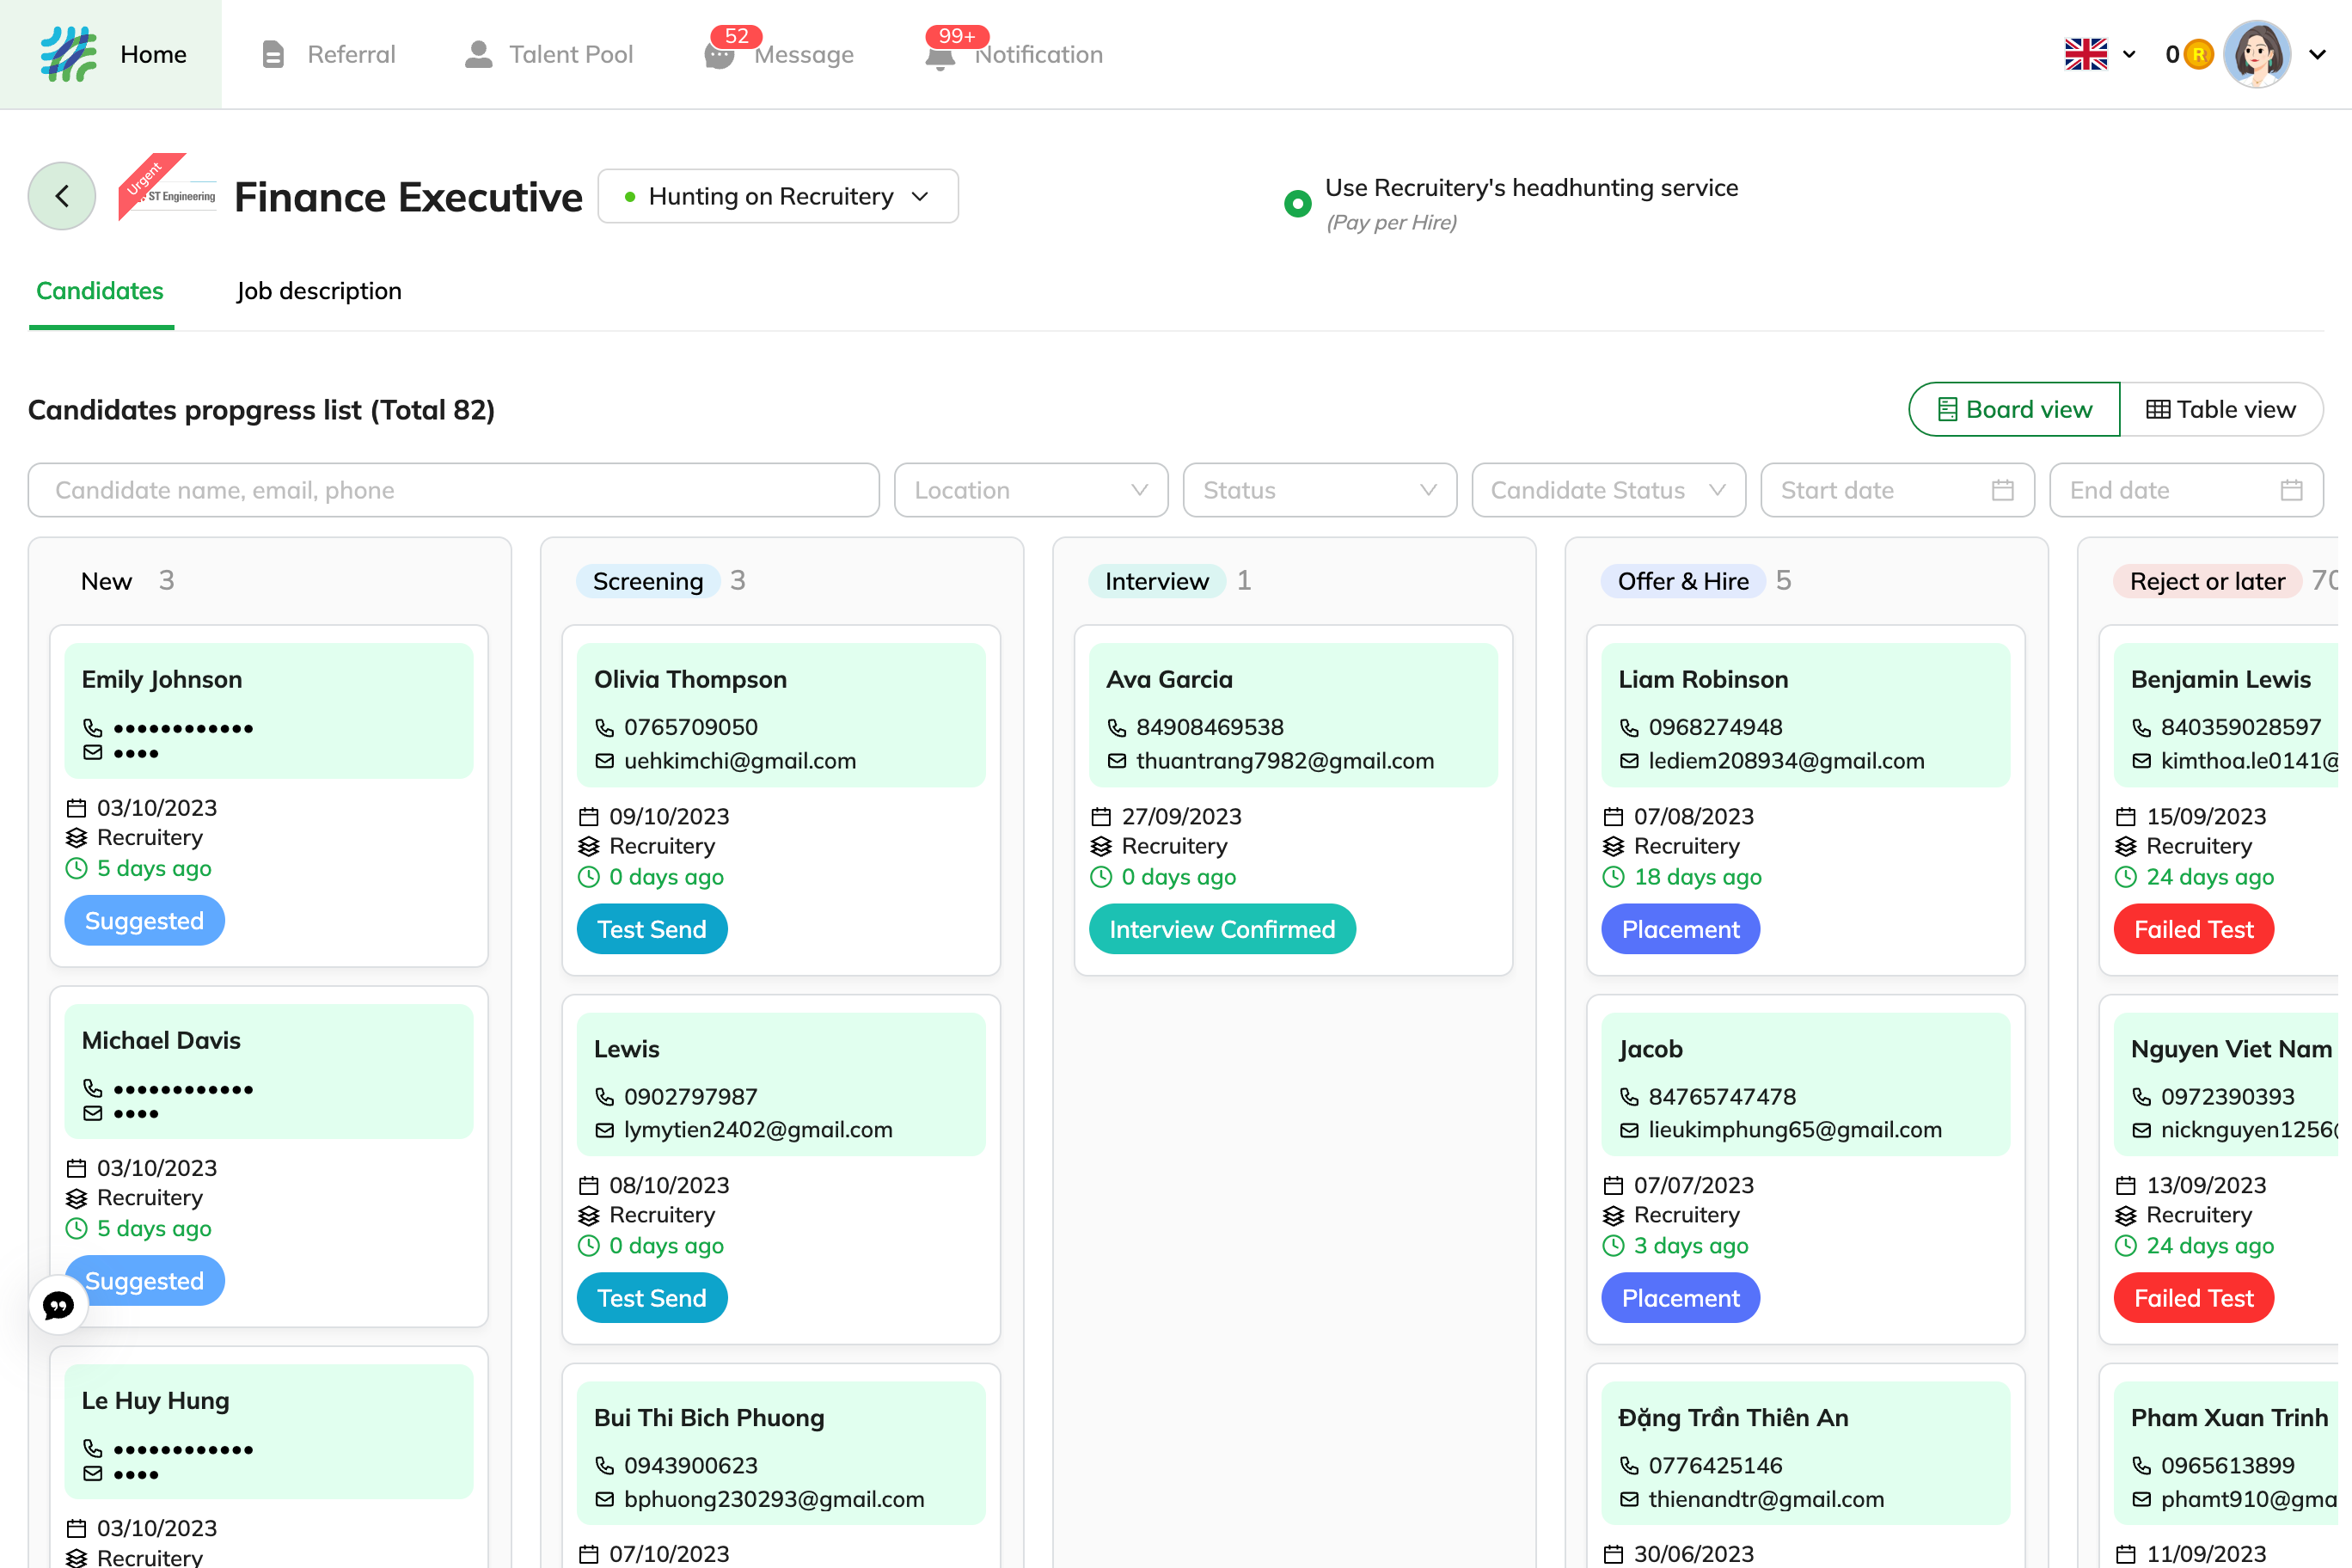Click Placement on Liam Robinson's card
The image size is (2352, 1568).
click(1679, 929)
